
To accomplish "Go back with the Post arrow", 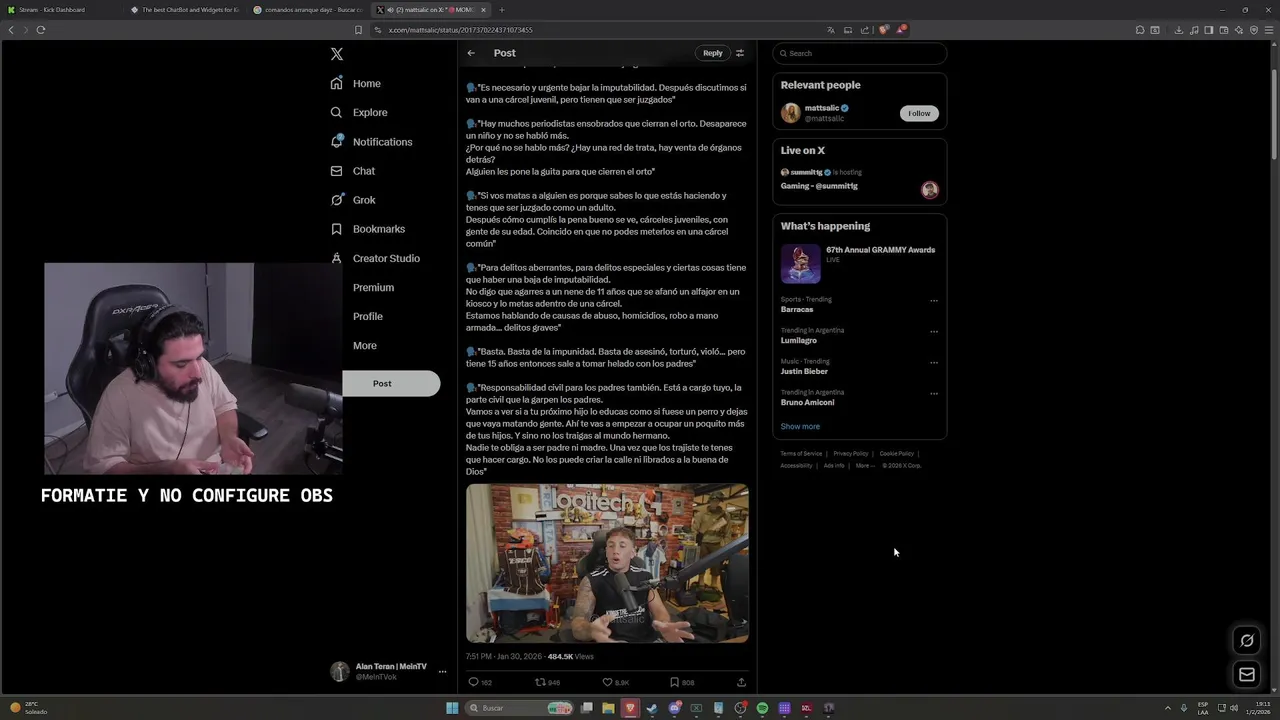I will point(471,53).
